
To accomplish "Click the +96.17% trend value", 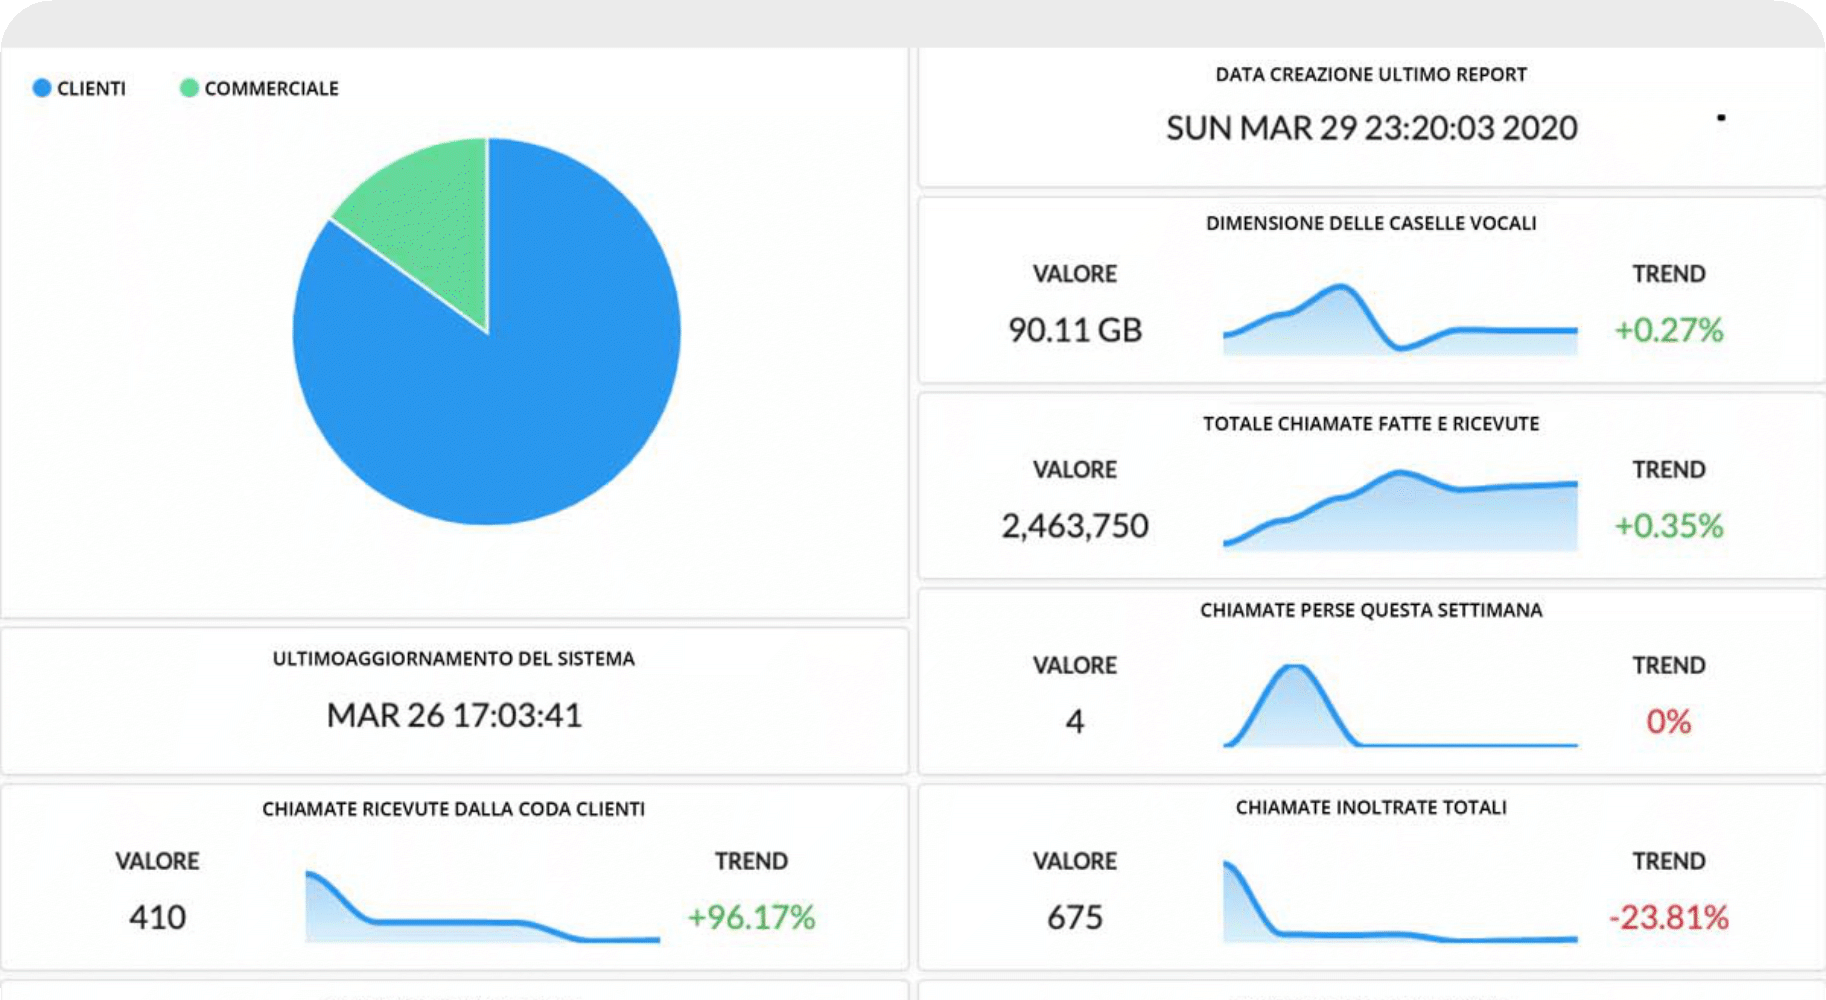I will 751,917.
